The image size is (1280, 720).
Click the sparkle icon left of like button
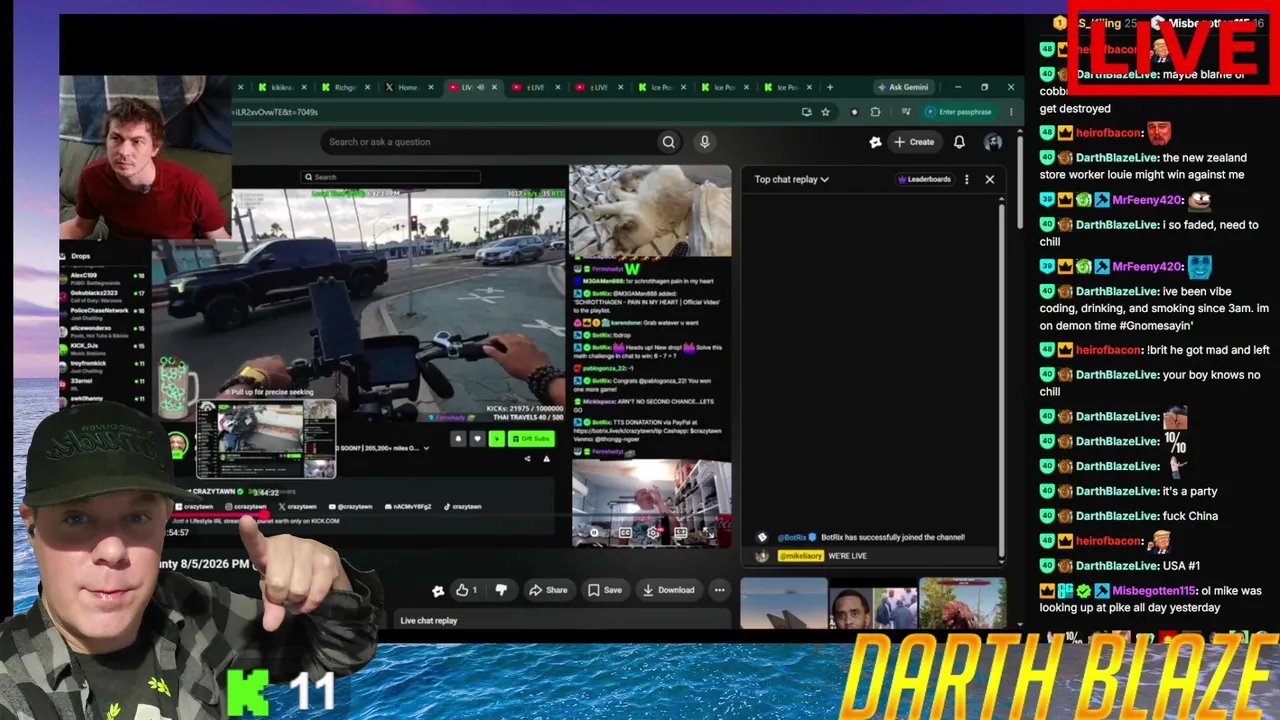(437, 590)
